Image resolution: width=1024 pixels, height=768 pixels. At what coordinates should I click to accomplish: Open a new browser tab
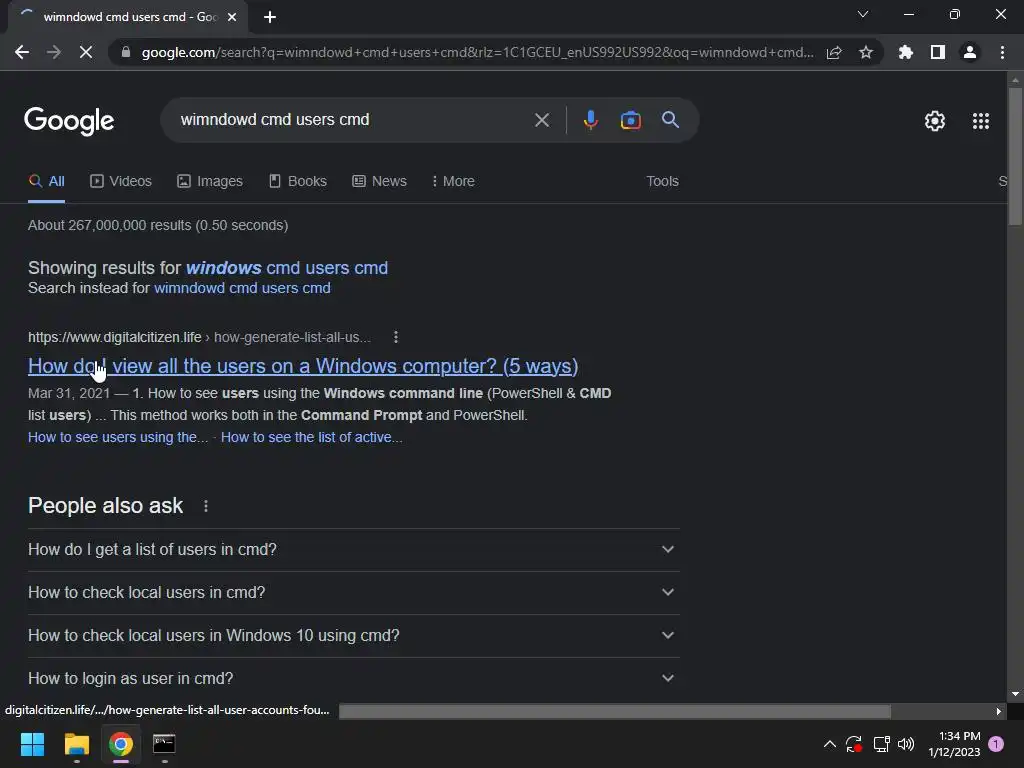point(270,18)
